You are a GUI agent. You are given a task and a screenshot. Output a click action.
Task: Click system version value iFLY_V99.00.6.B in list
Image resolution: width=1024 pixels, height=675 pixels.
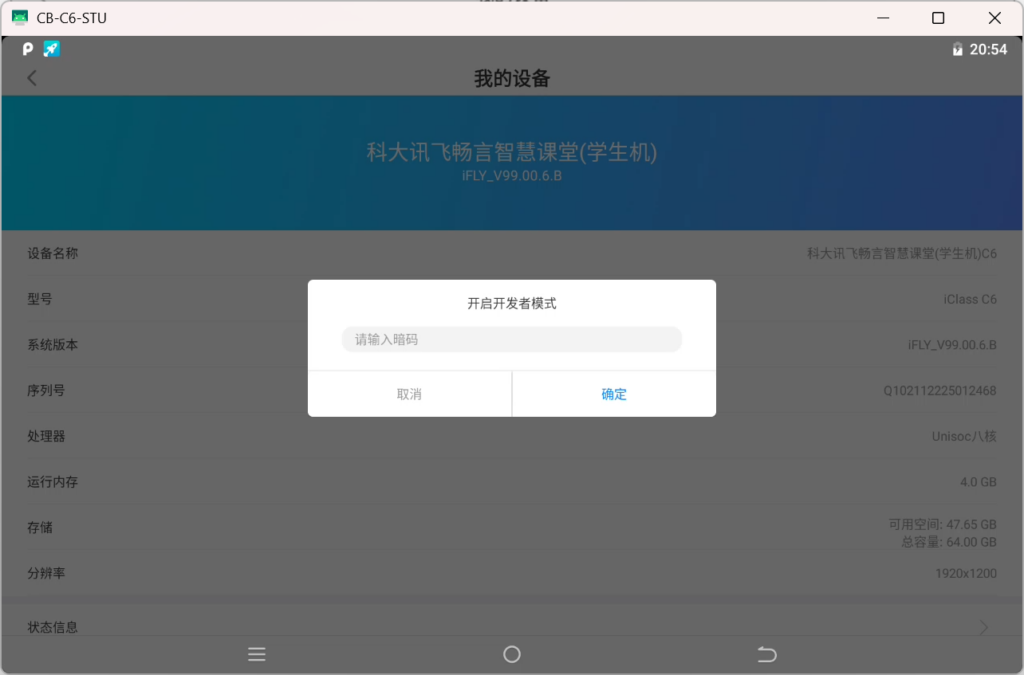pos(952,345)
